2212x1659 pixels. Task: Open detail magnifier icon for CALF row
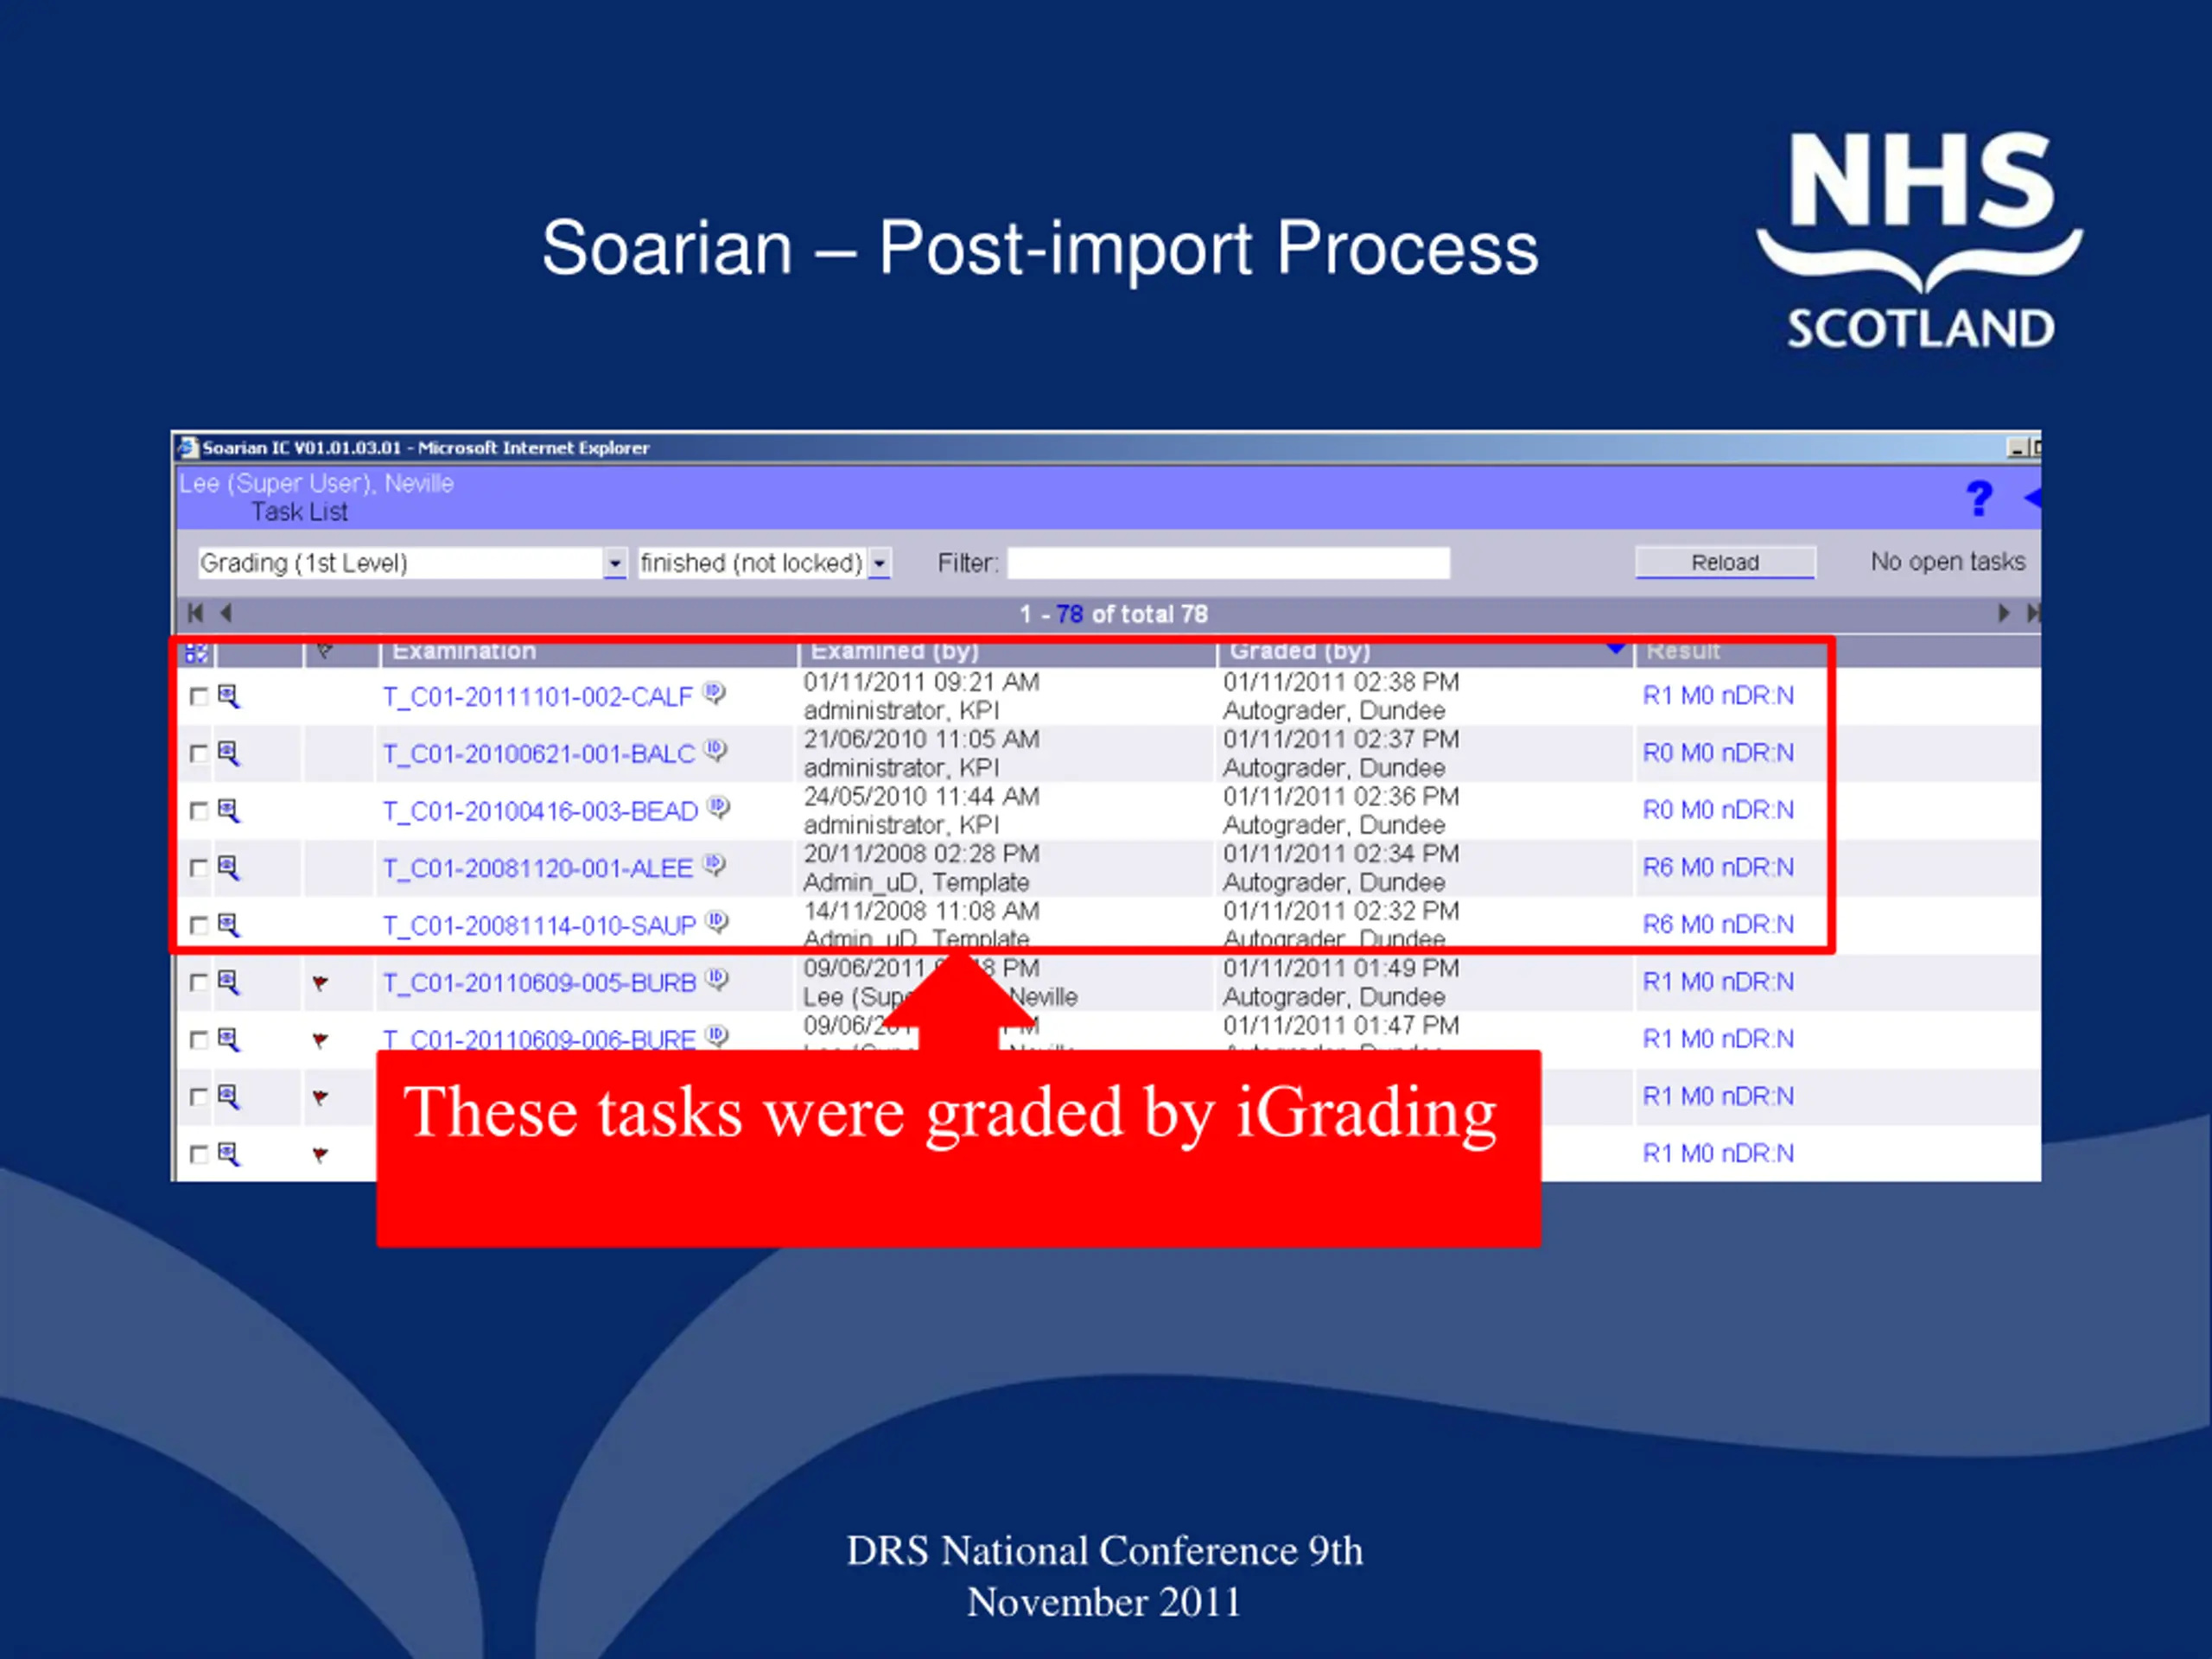tap(229, 696)
